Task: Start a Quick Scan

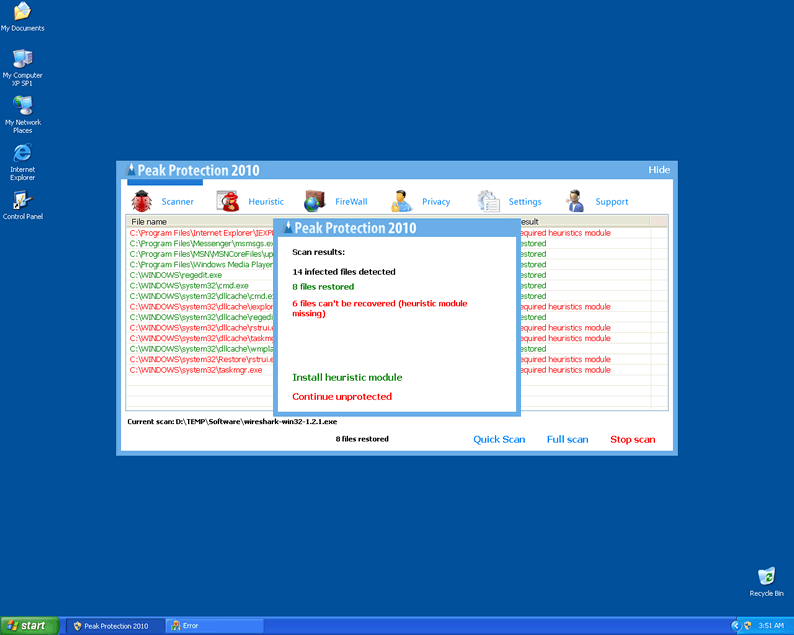Action: [x=499, y=440]
